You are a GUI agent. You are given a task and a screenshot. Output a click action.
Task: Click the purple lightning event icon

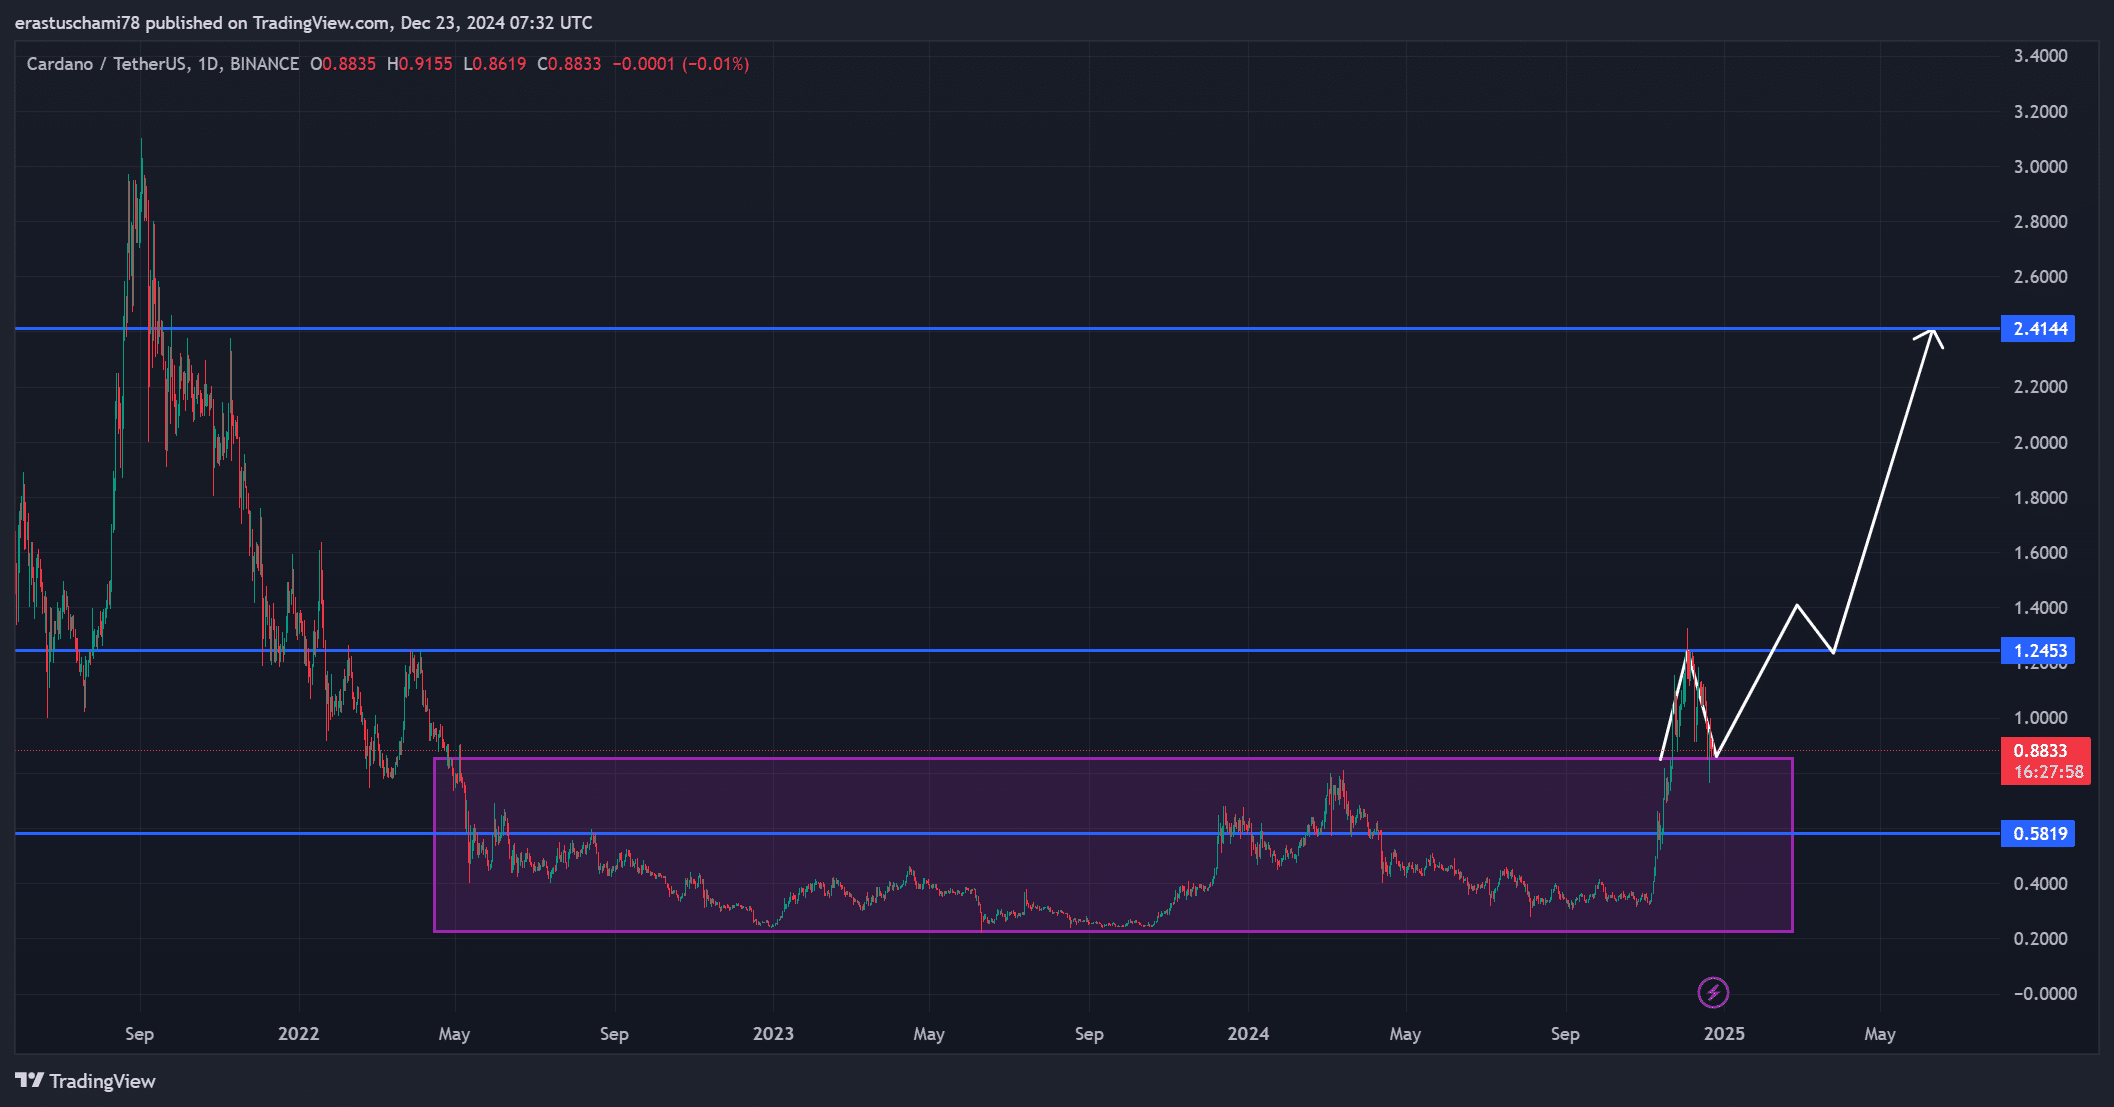point(1713,992)
